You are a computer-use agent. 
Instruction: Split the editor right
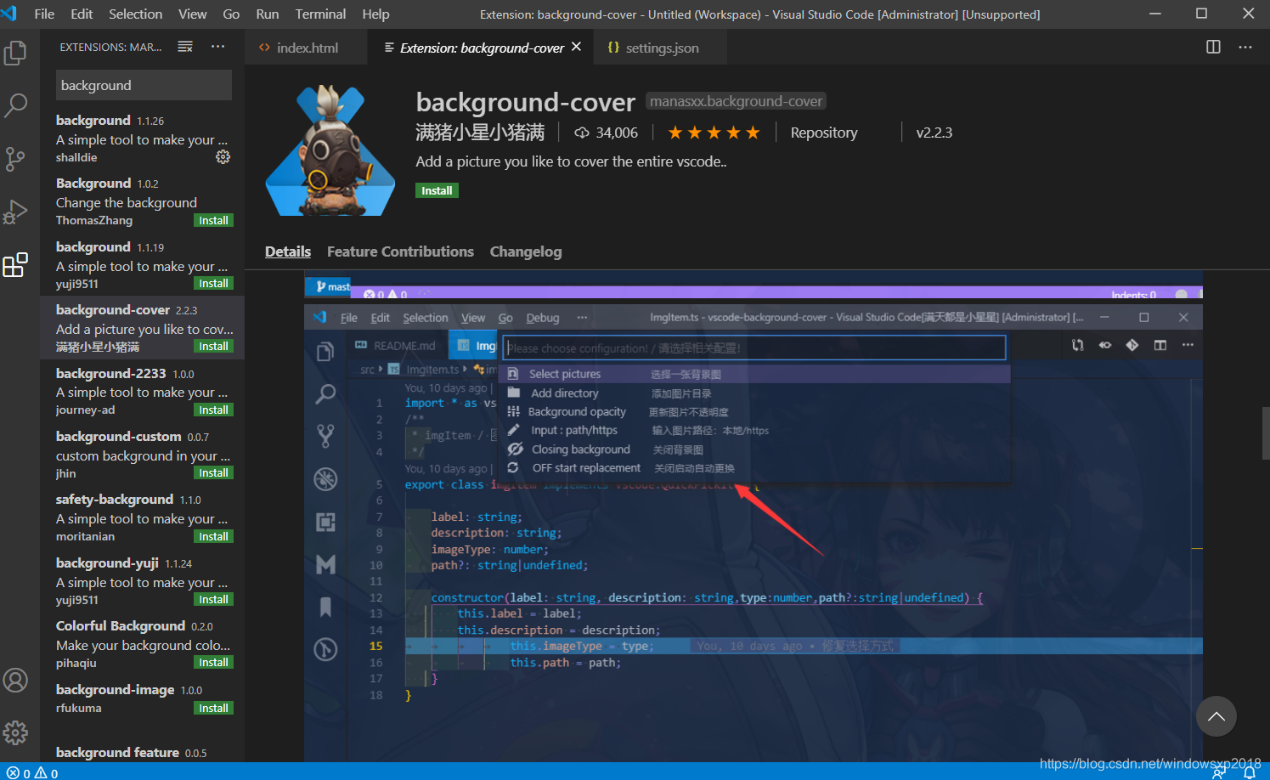coord(1213,47)
